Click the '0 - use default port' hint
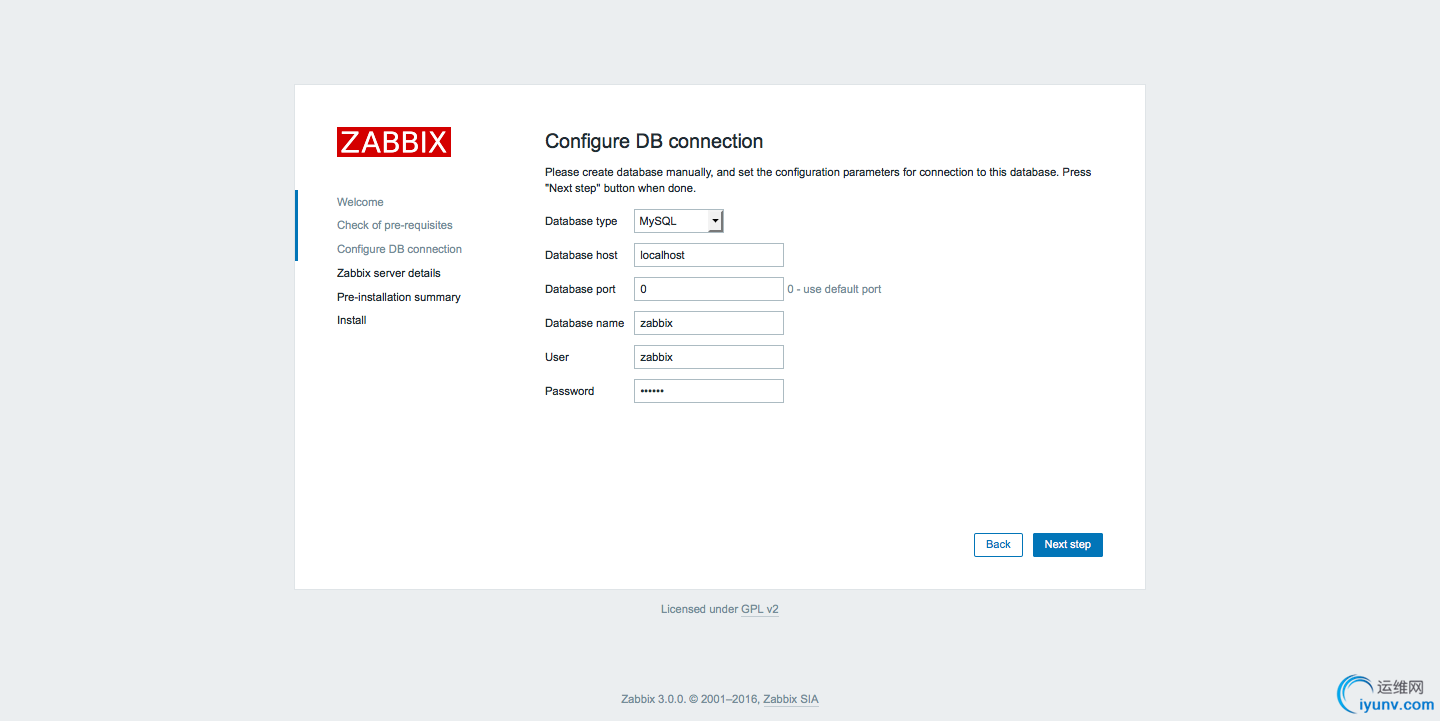1440x721 pixels. [834, 289]
